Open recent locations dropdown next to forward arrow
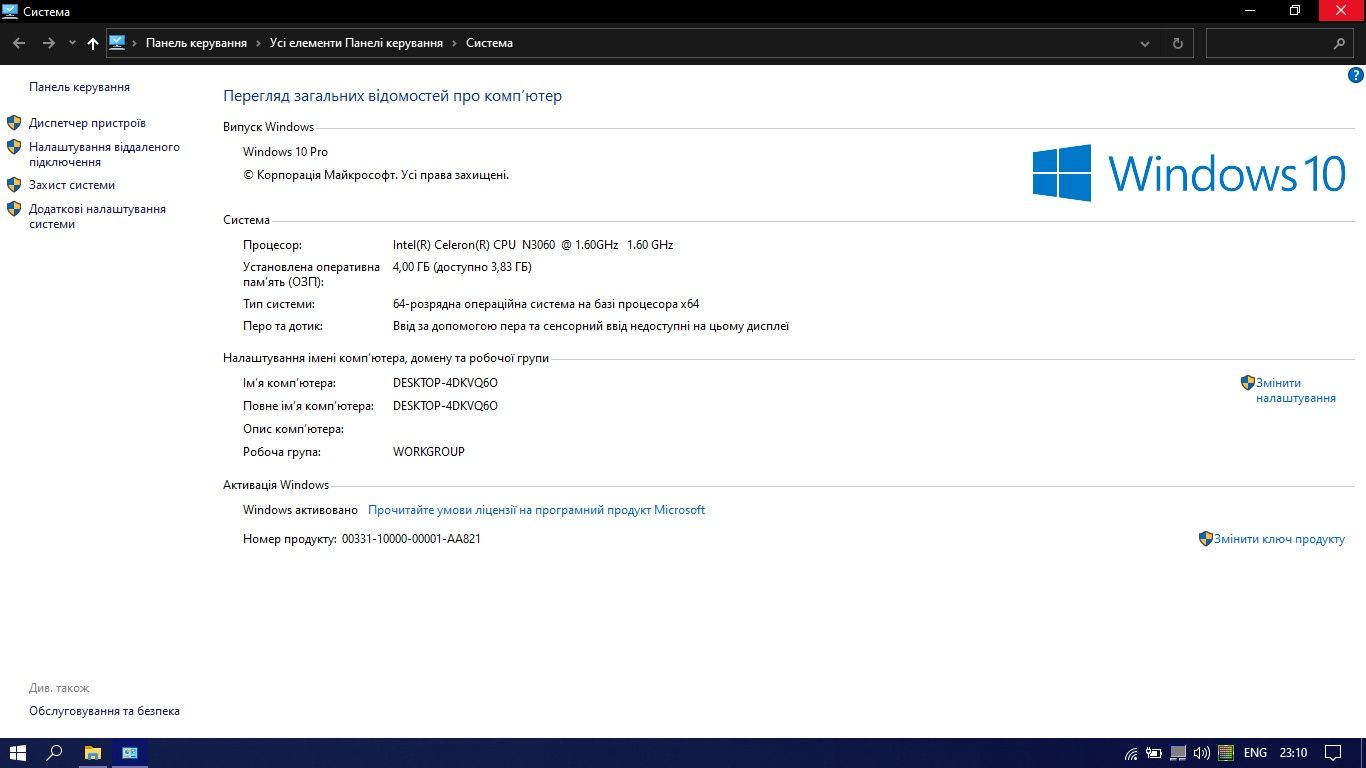 pyautogui.click(x=72, y=43)
